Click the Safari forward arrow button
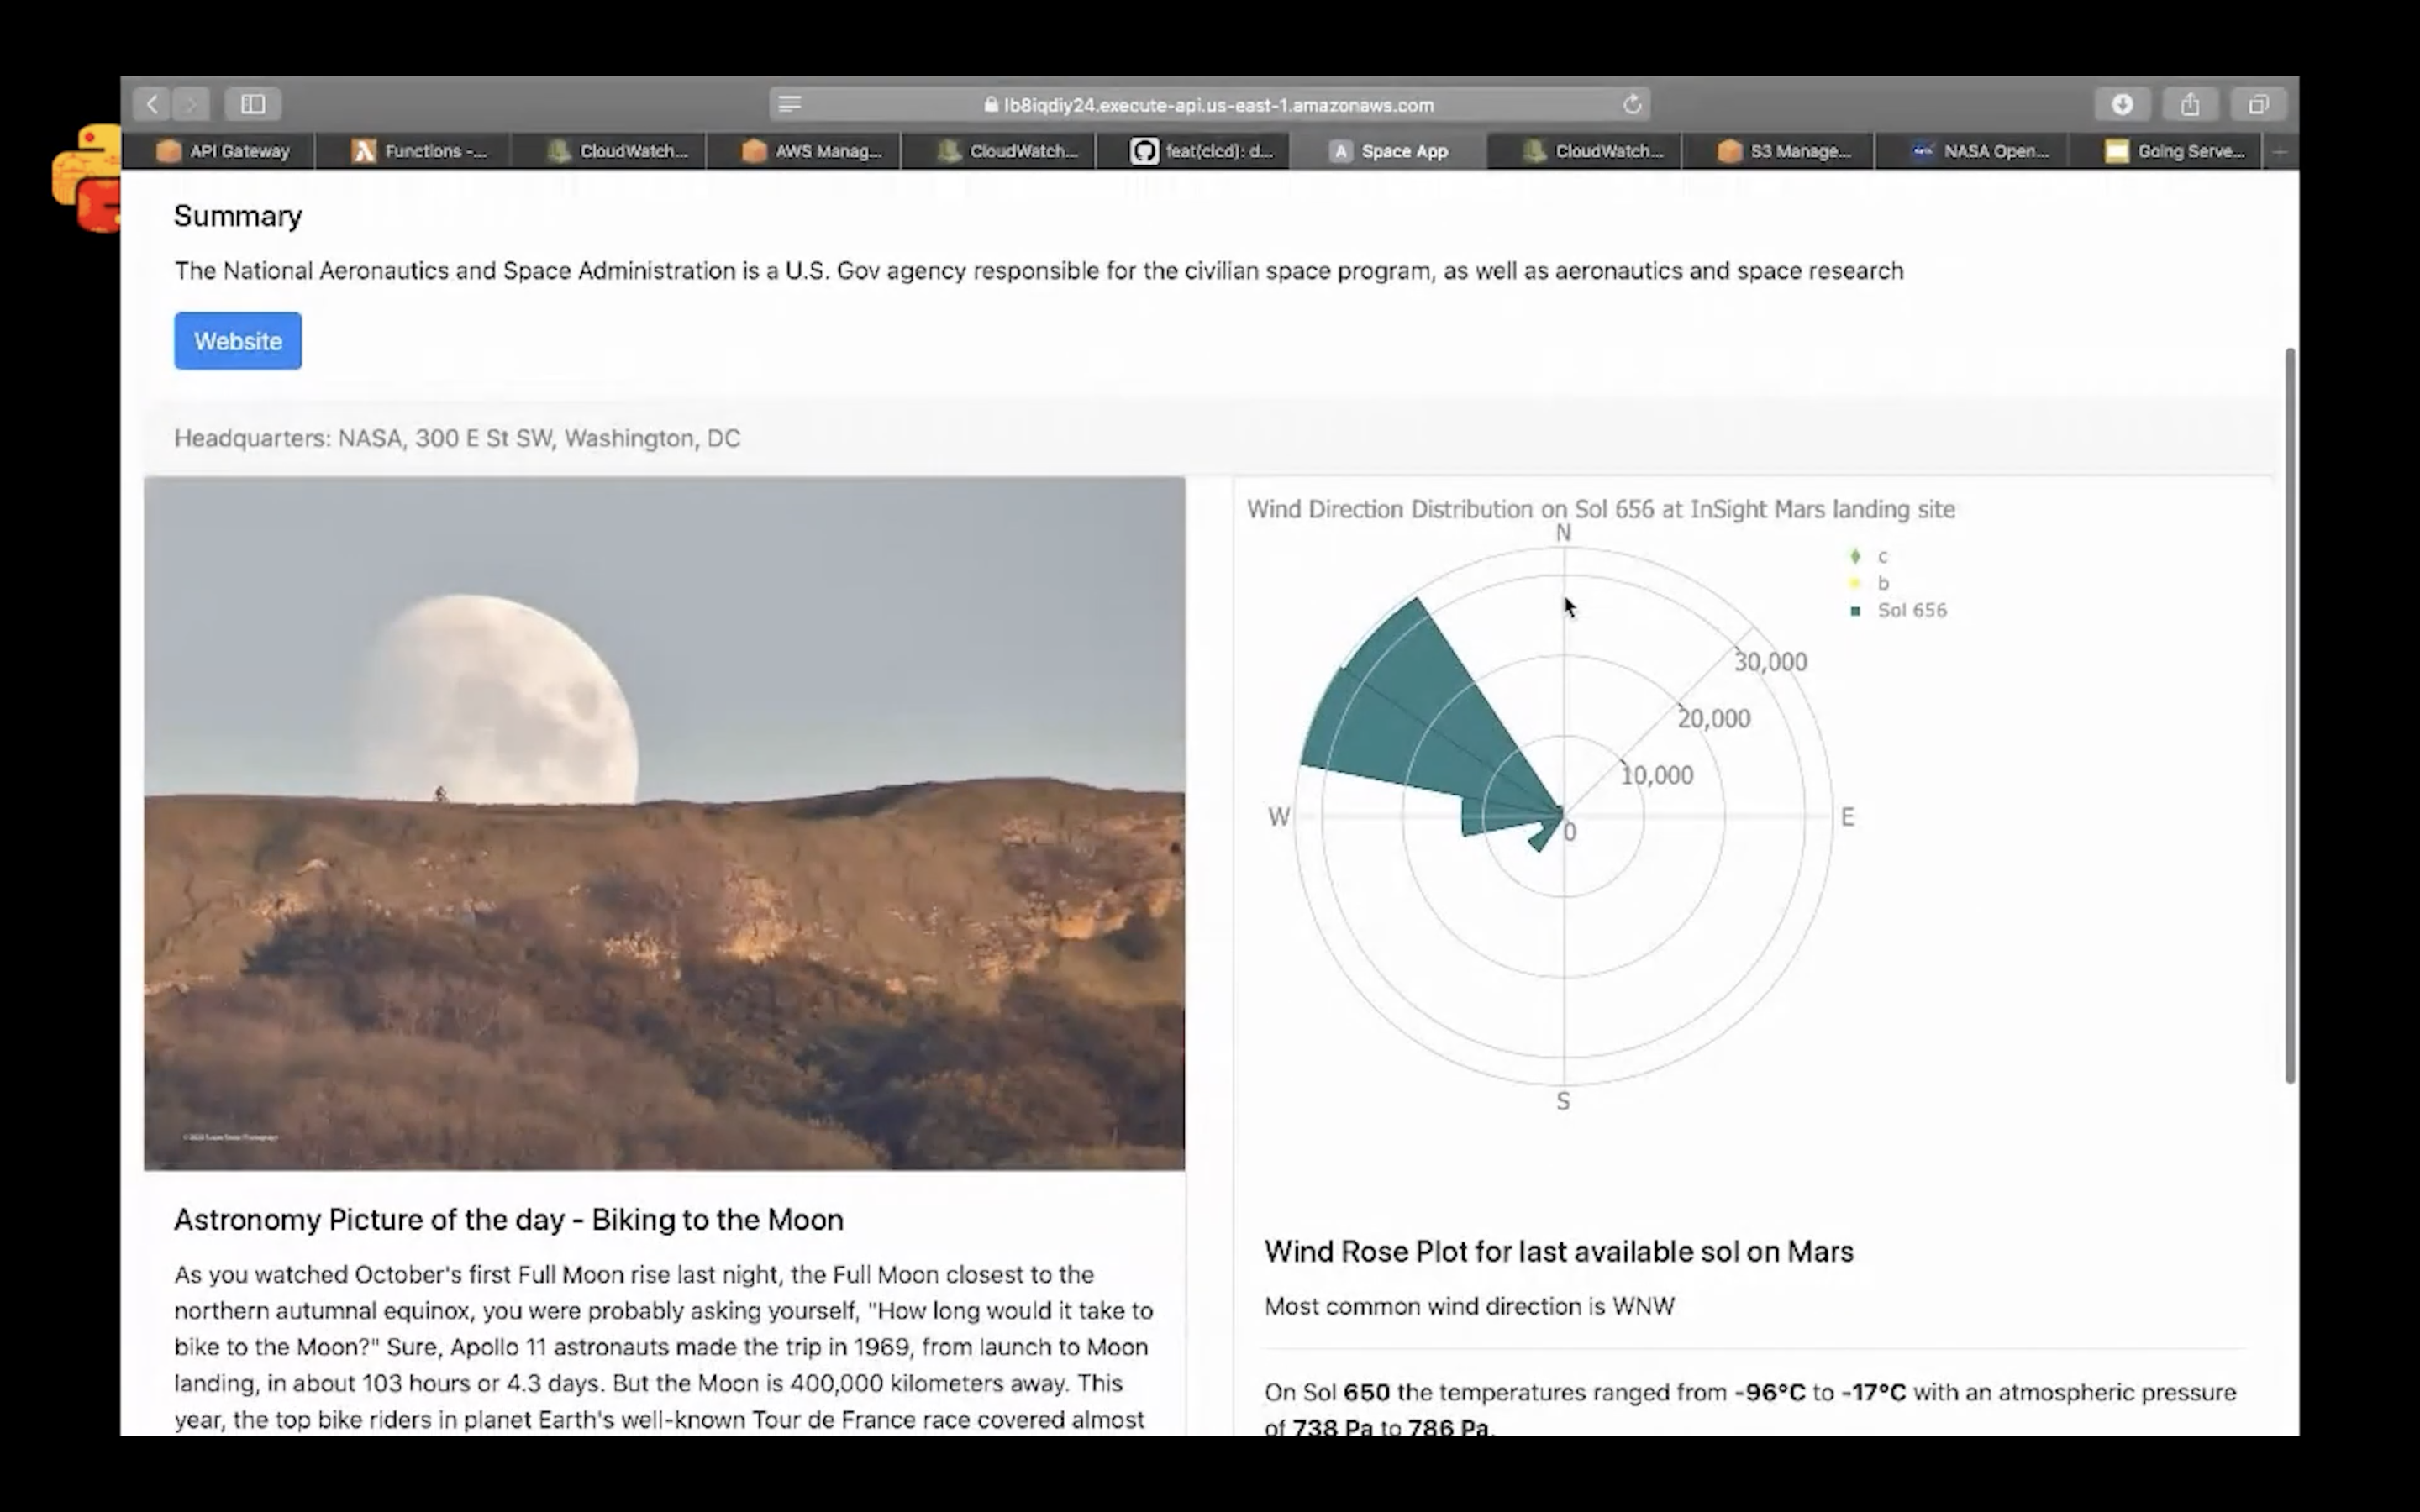 pyautogui.click(x=191, y=104)
